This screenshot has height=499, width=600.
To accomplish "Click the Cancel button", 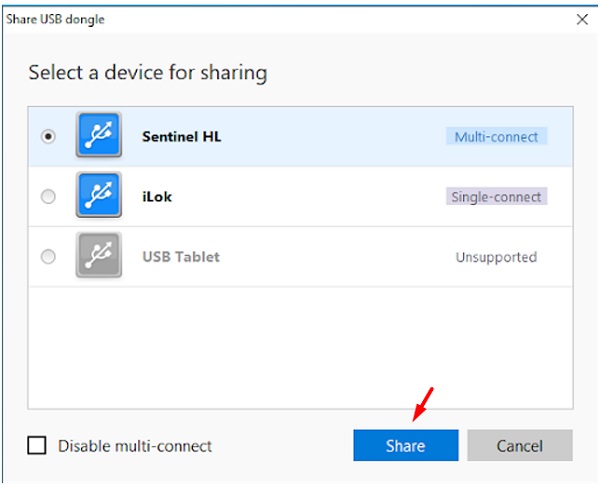I will [x=520, y=445].
